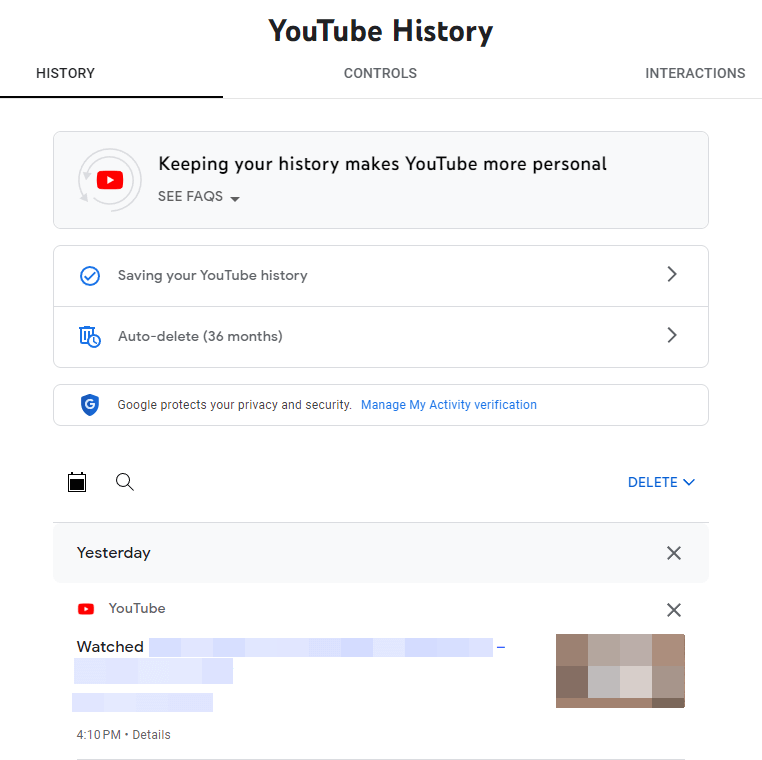
Task: Click the Google privacy shield icon
Action: 90,405
